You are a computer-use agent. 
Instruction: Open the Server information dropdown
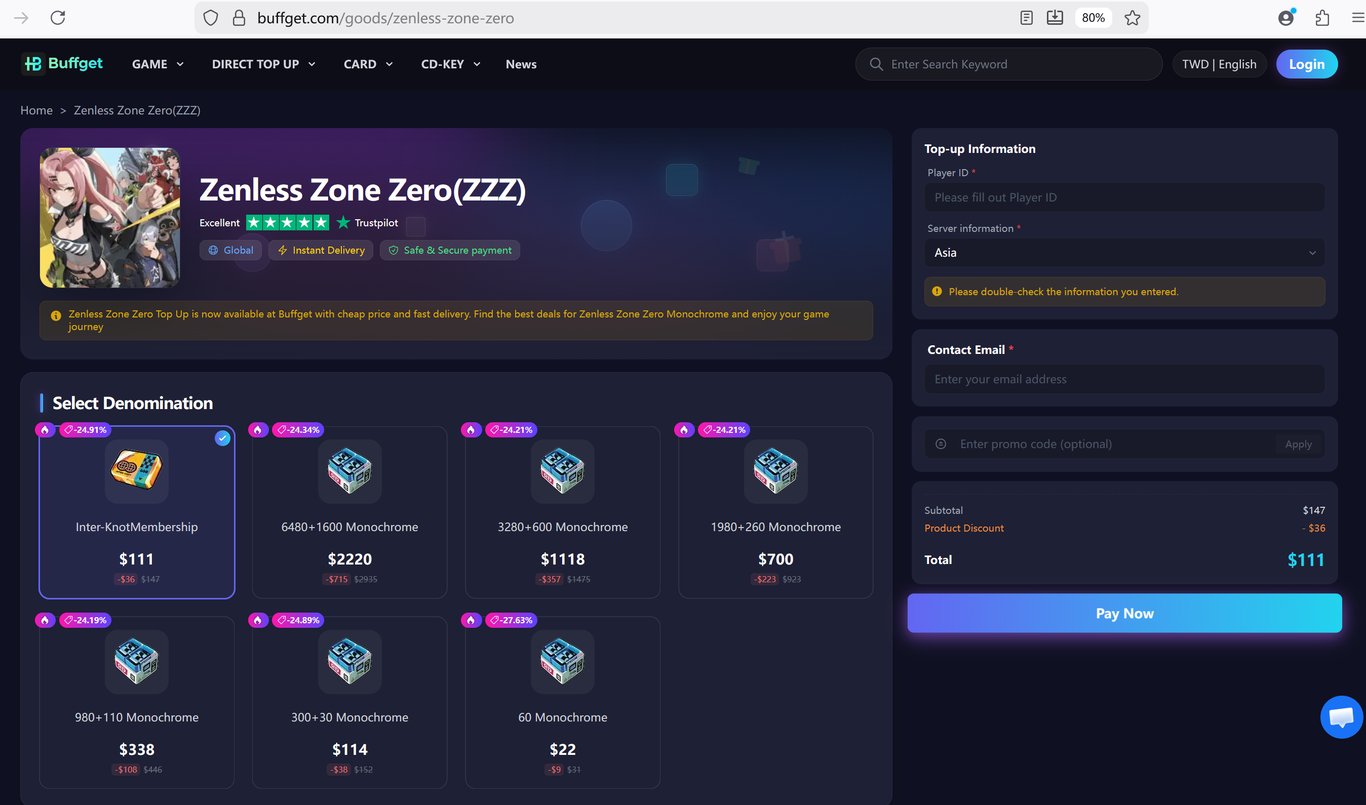(1125, 253)
